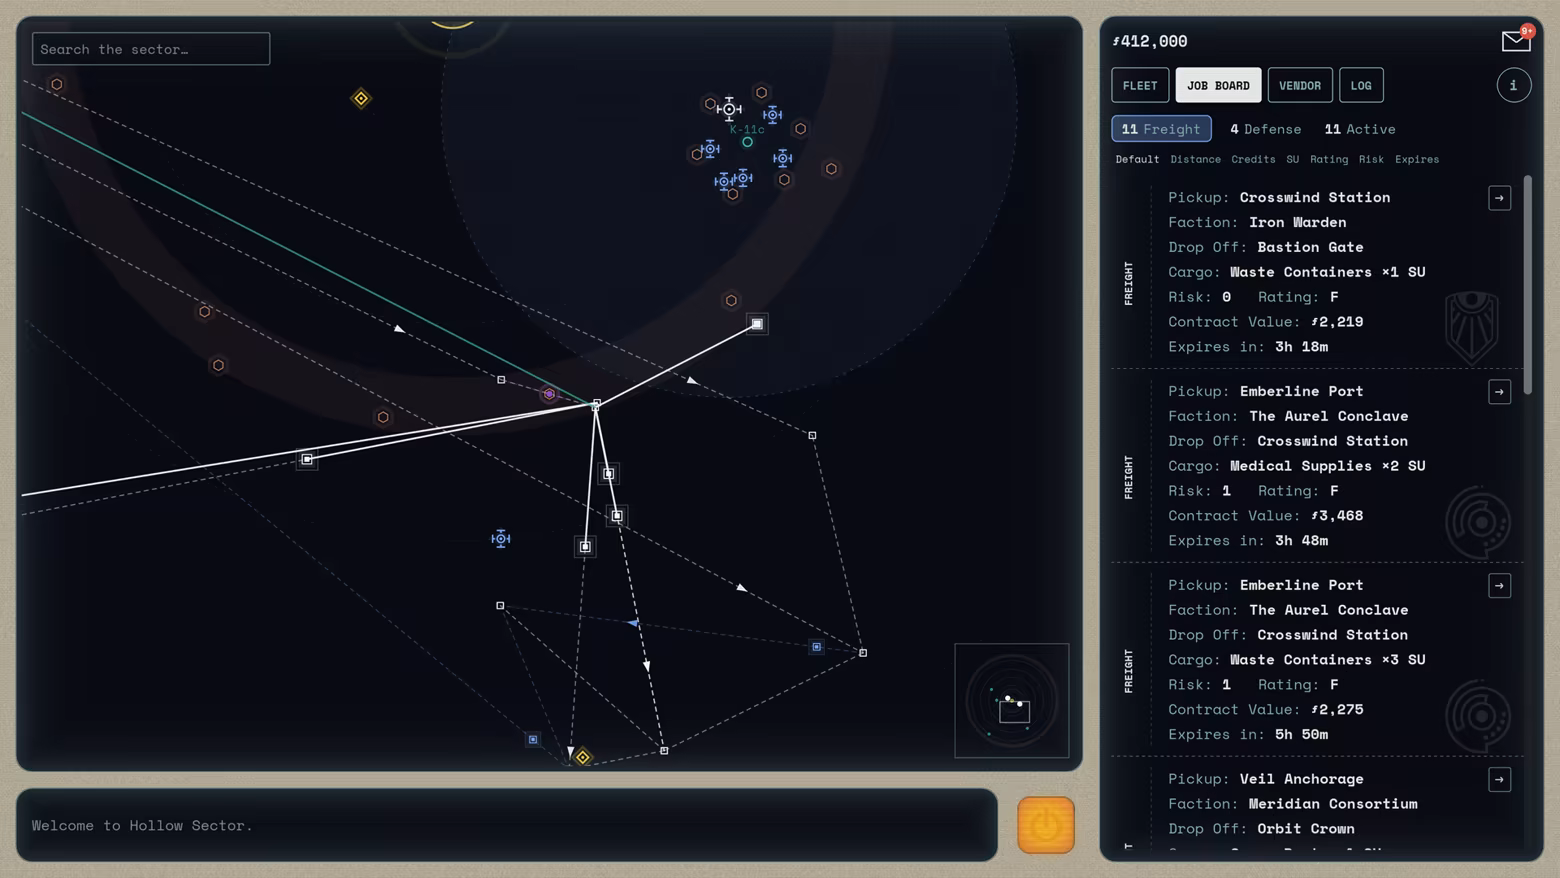The height and width of the screenshot is (878, 1560).
Task: Select the K-11c teal circle marker
Action: click(747, 142)
